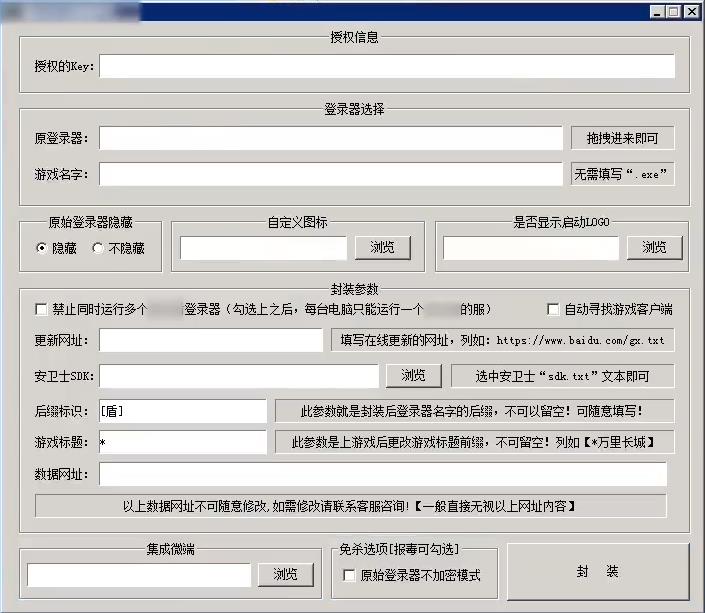Select the 不隐藏 radio button

[x=98, y=248]
